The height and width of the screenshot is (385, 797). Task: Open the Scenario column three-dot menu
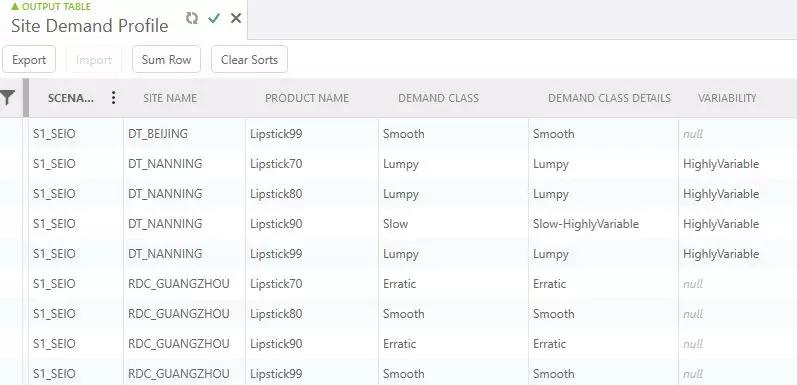tap(113, 98)
